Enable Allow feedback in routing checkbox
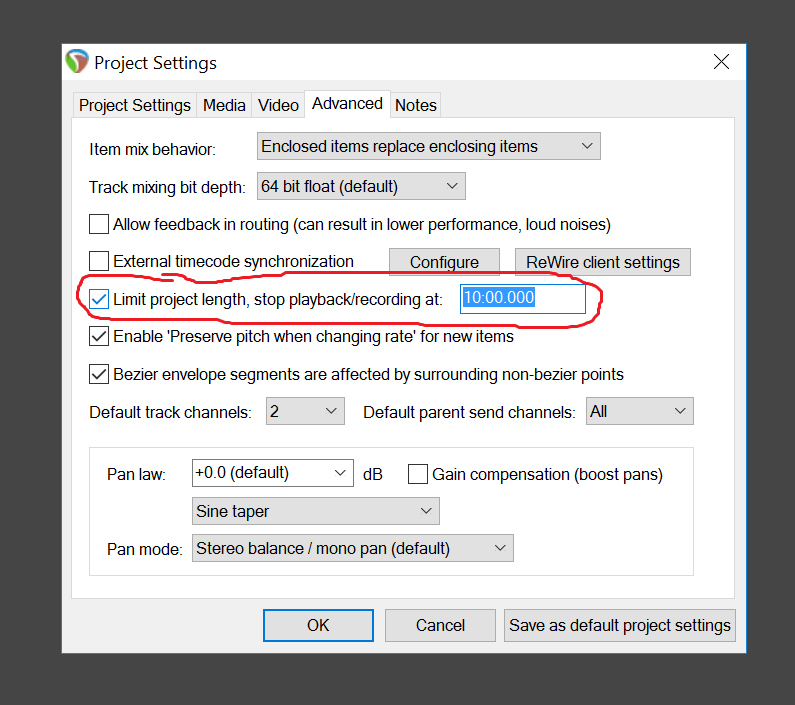This screenshot has width=795, height=705. click(99, 224)
